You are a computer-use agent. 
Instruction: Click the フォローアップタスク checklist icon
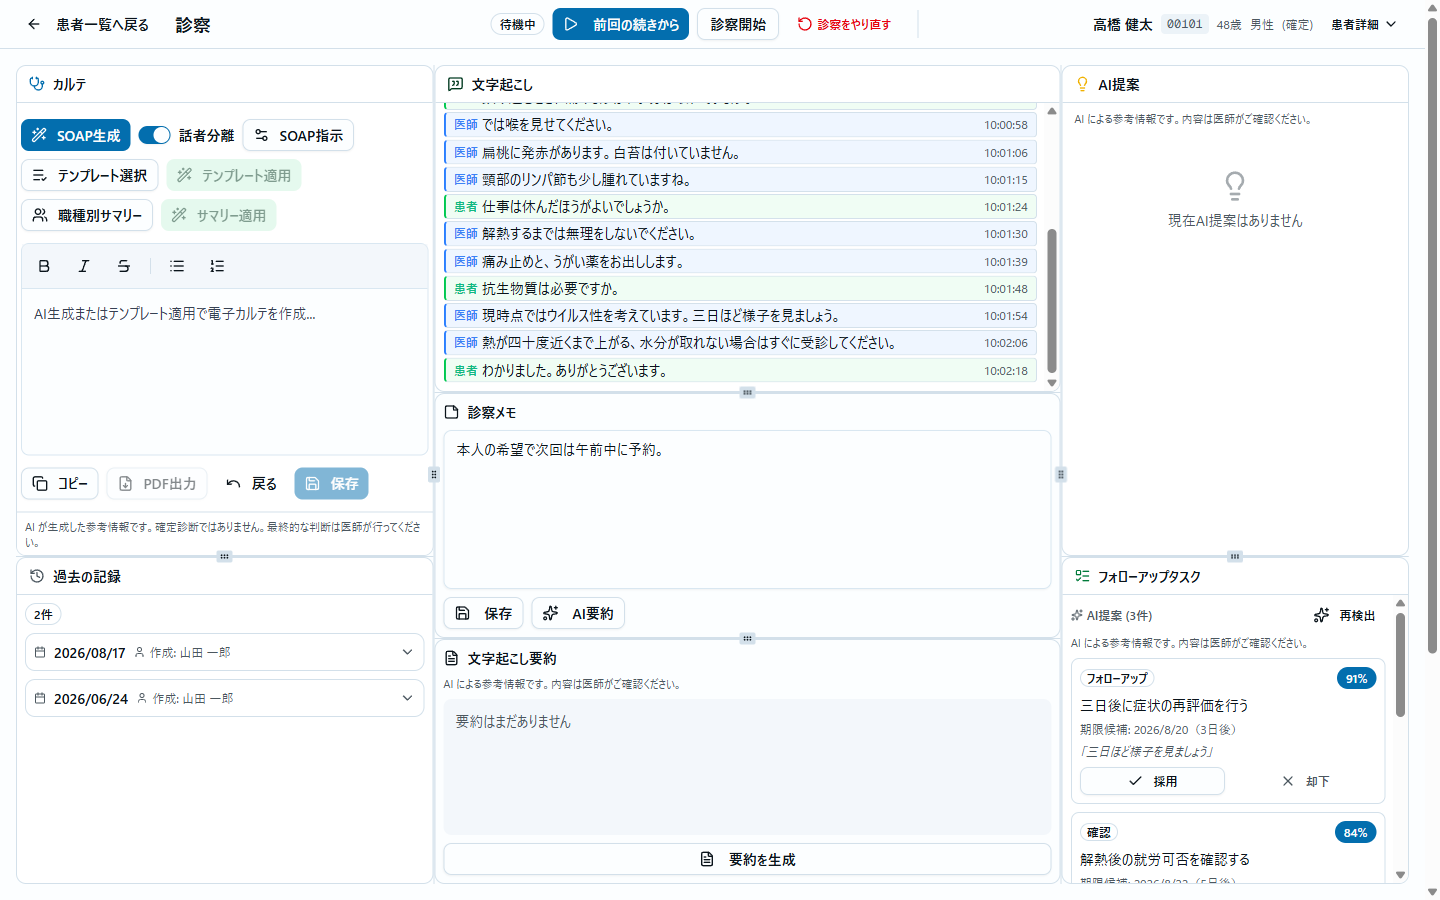1082,576
